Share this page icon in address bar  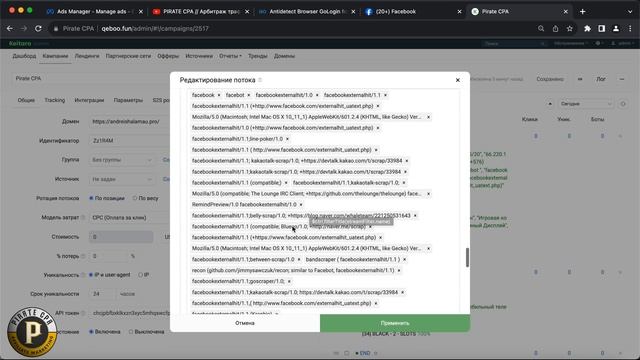tap(556, 29)
